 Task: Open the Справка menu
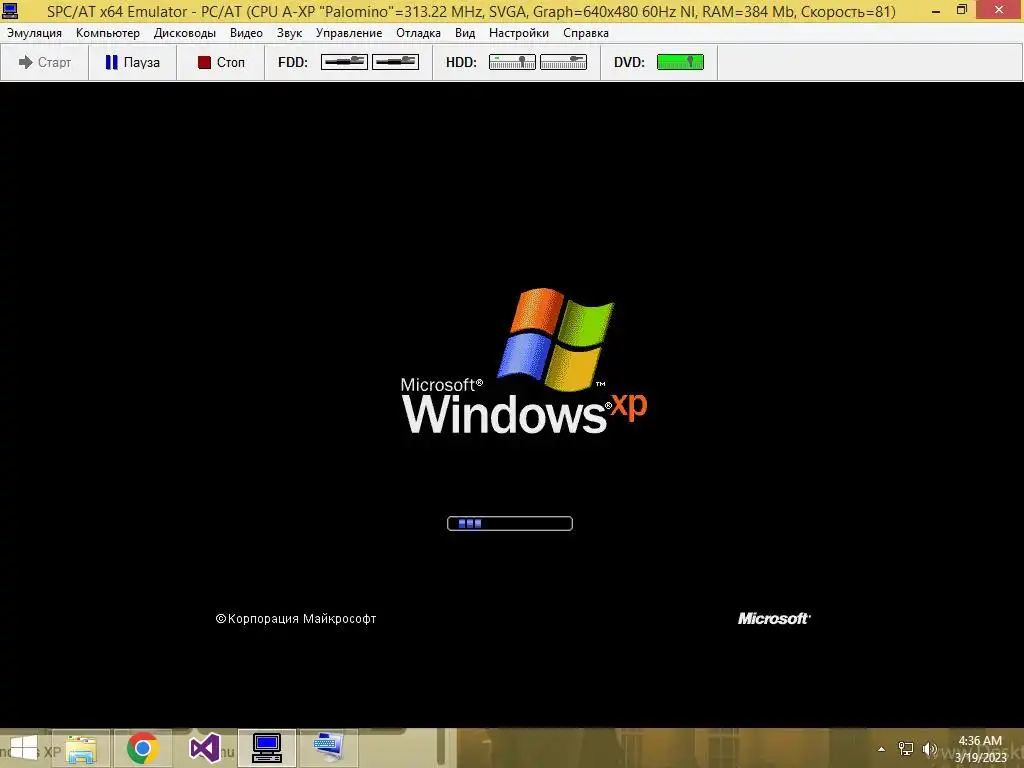[x=586, y=33]
